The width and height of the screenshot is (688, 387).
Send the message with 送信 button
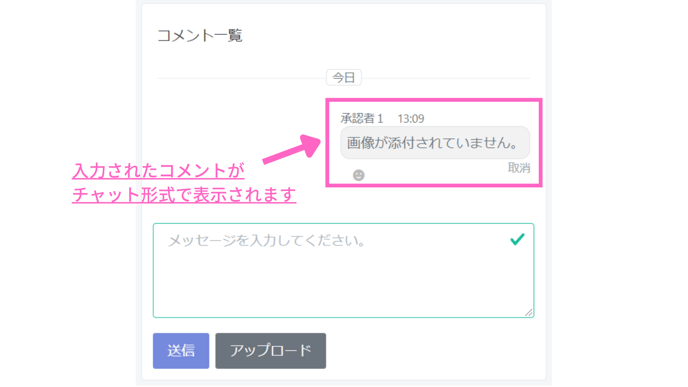click(181, 351)
